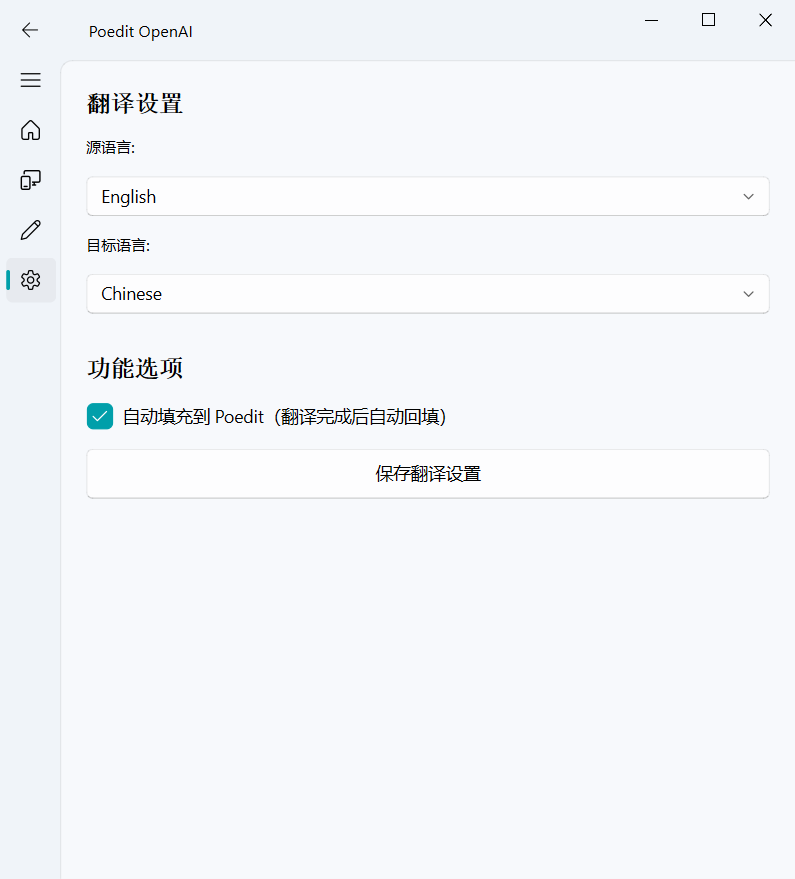
Task: Click the 翻译设置 section heading
Action: point(135,103)
